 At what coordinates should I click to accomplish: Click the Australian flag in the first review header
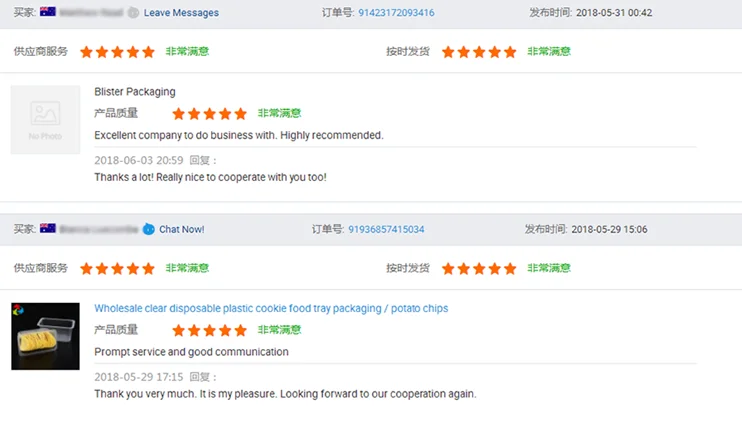click(x=48, y=12)
